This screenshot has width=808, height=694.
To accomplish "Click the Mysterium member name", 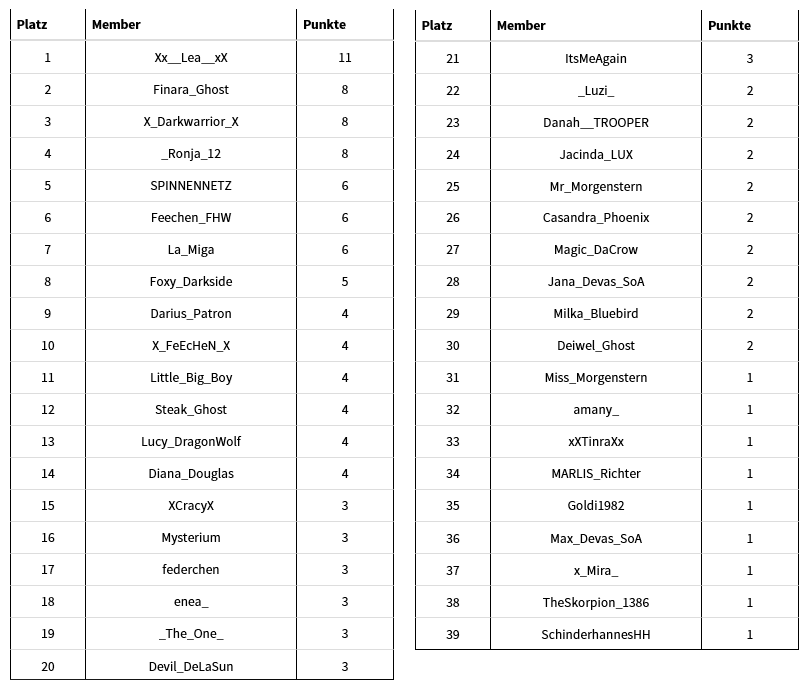I will [x=191, y=538].
